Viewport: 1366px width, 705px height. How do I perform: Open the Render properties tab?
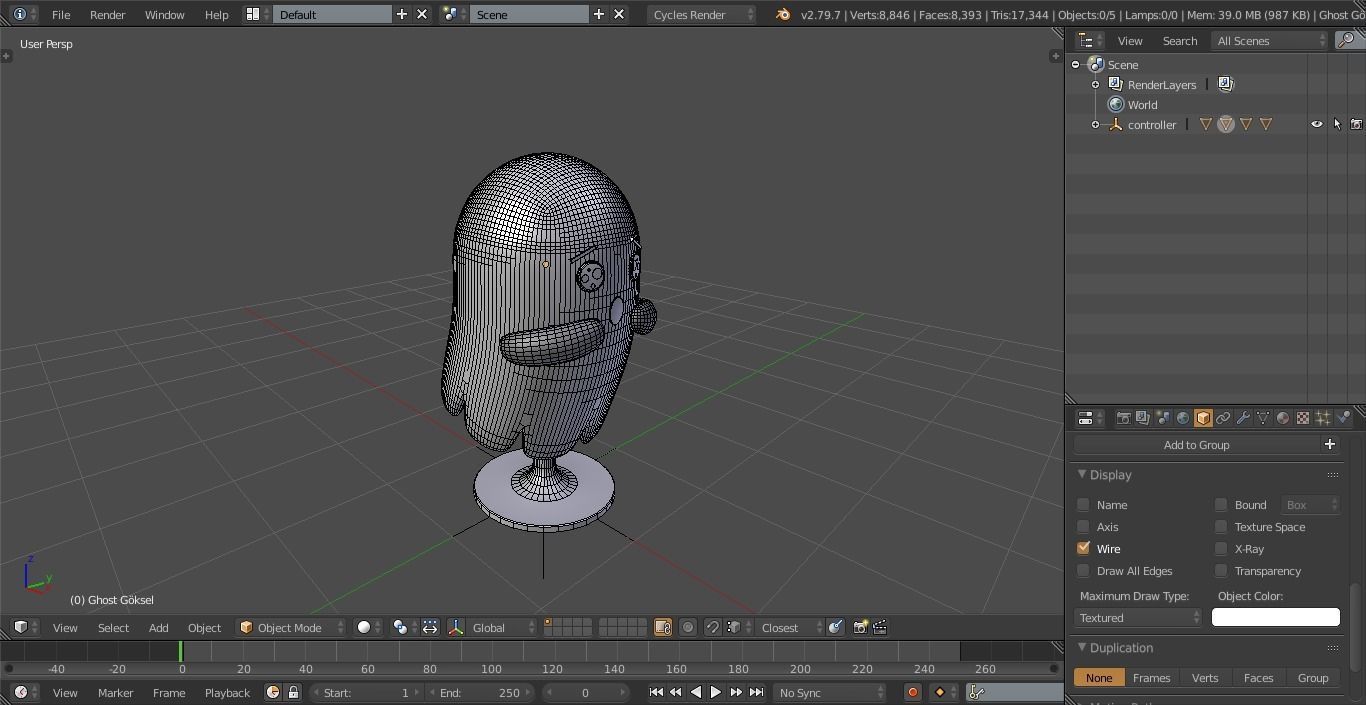coord(1123,418)
